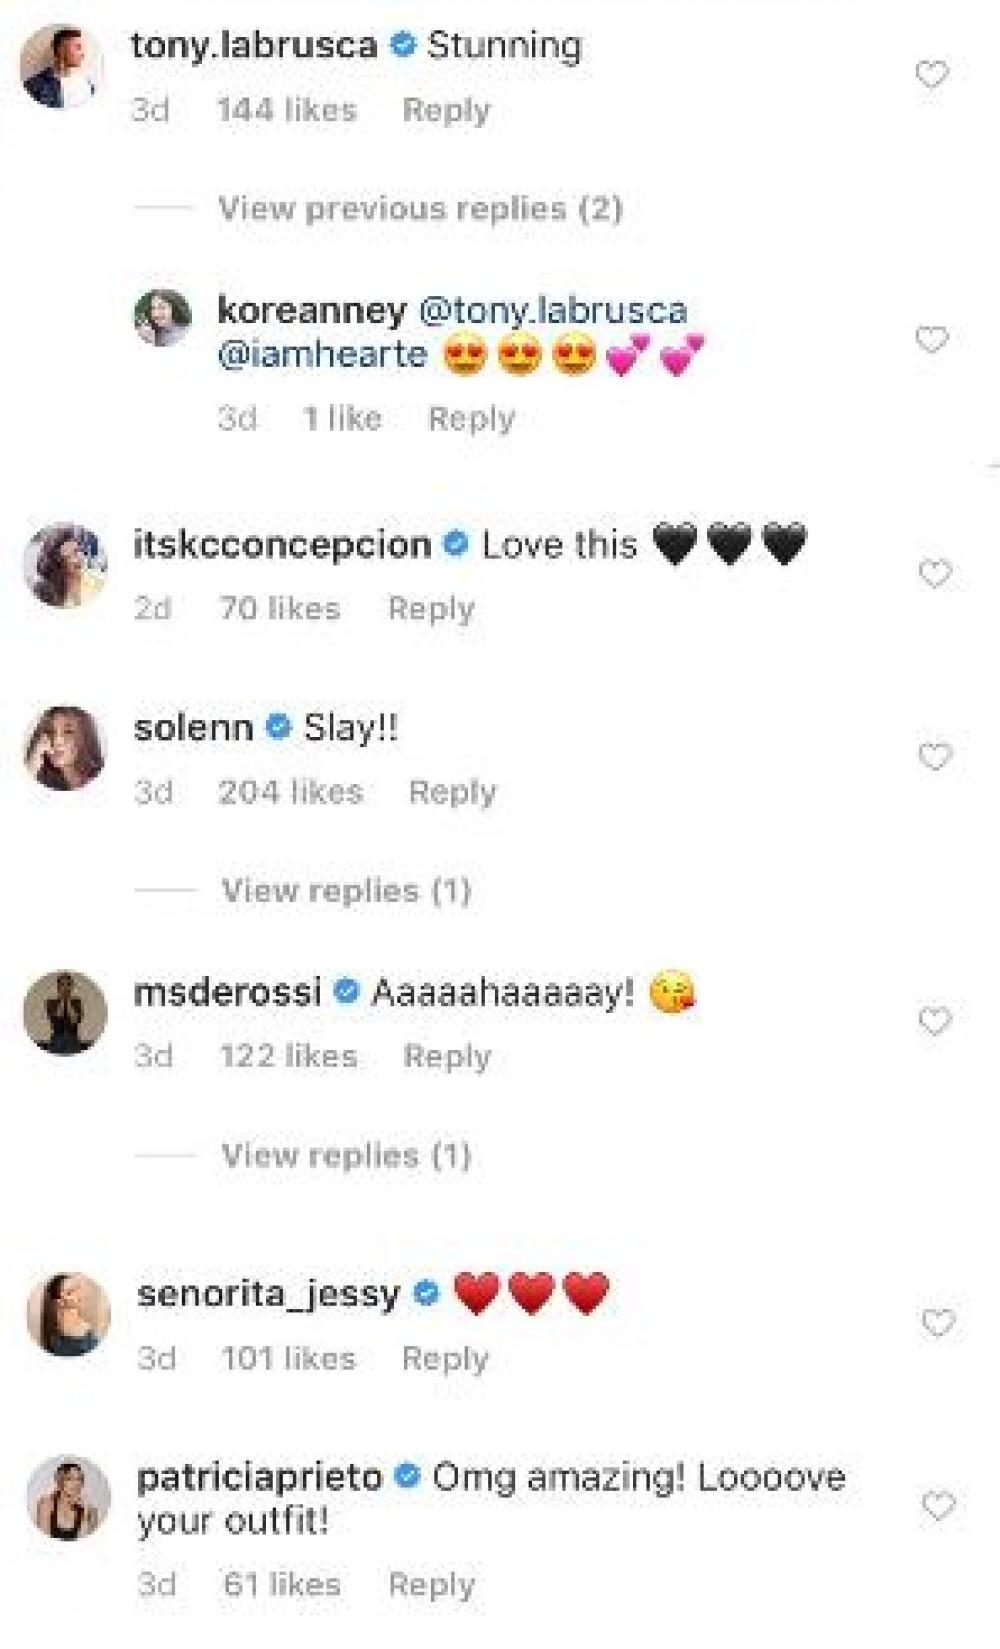The height and width of the screenshot is (1649, 1000).
Task: Reply to patriciaprieto's comment
Action: tap(431, 1584)
